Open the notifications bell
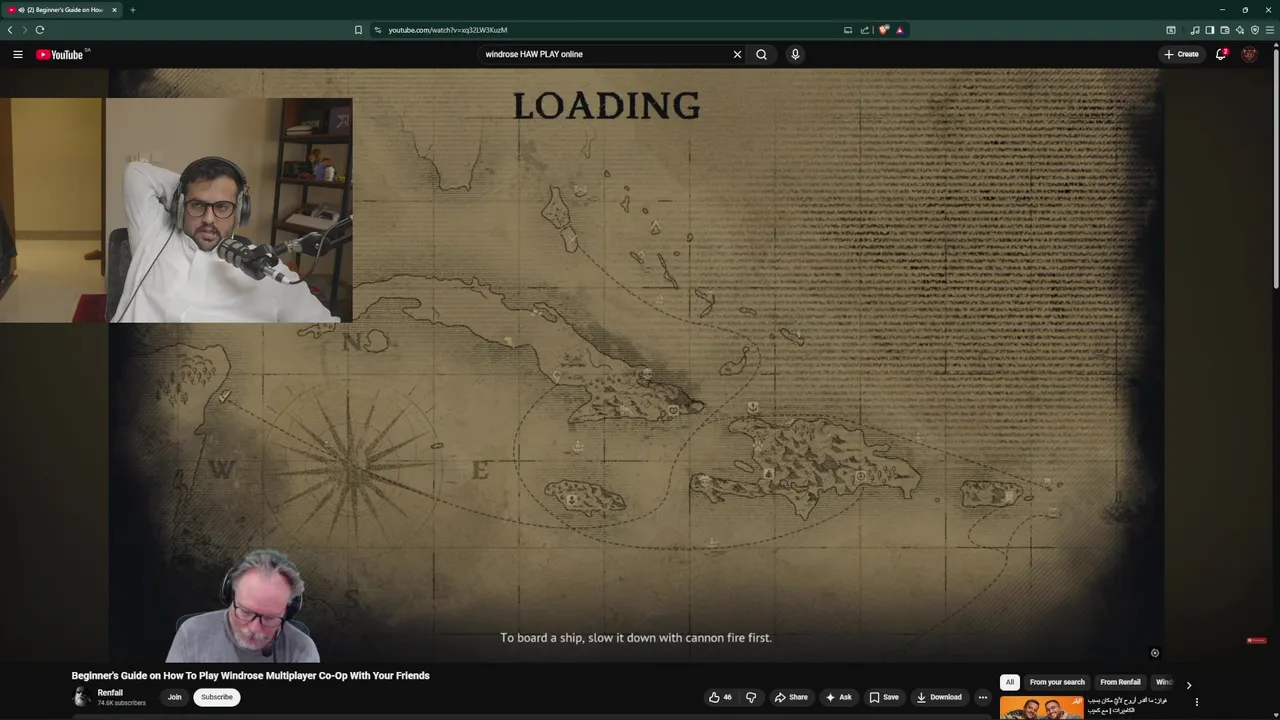 coord(1221,54)
